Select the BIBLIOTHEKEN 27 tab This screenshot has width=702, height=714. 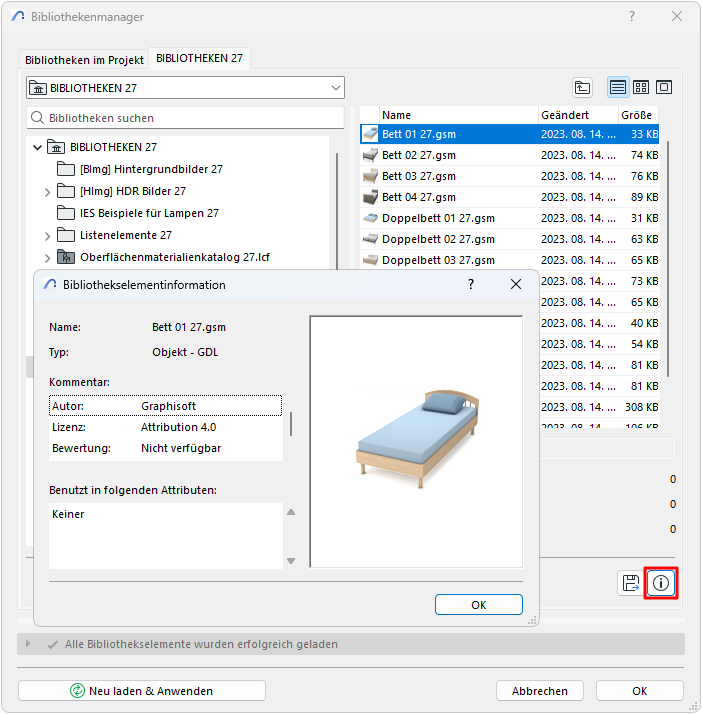pyautogui.click(x=199, y=58)
